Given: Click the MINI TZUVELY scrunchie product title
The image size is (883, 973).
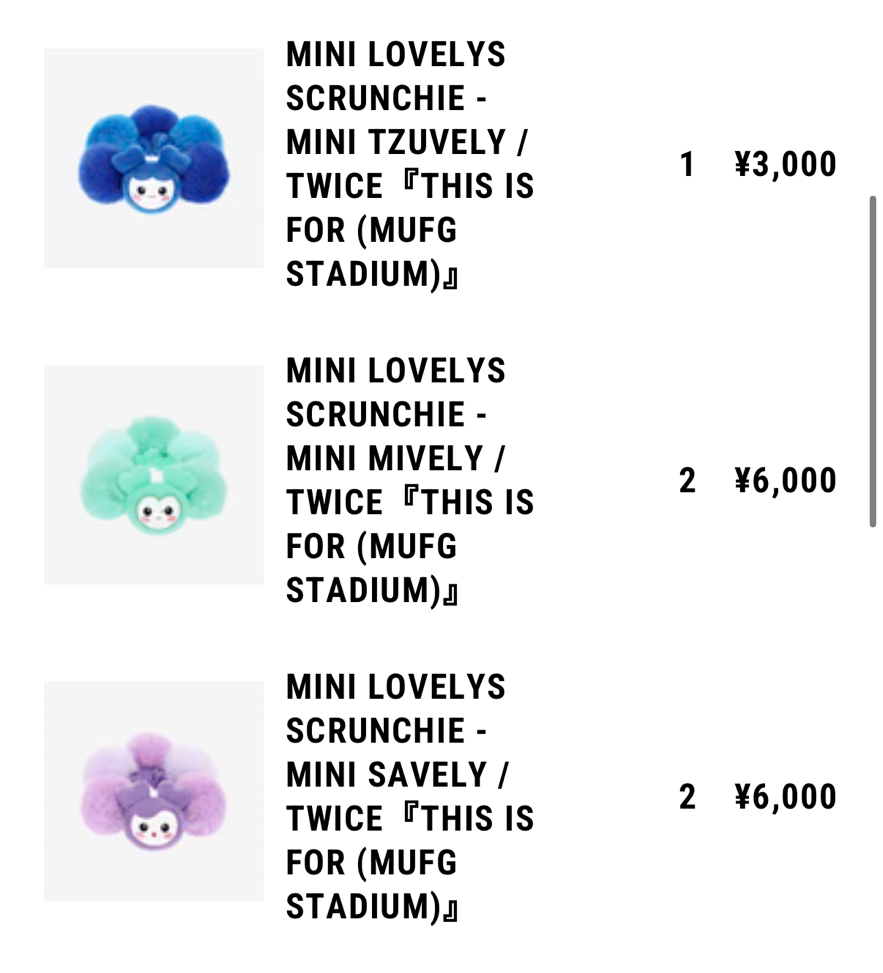Looking at the screenshot, I should click(x=408, y=143).
